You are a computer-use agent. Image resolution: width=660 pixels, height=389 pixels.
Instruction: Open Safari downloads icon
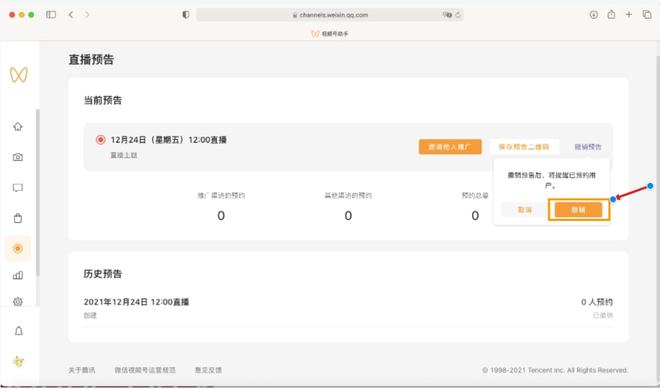point(593,15)
